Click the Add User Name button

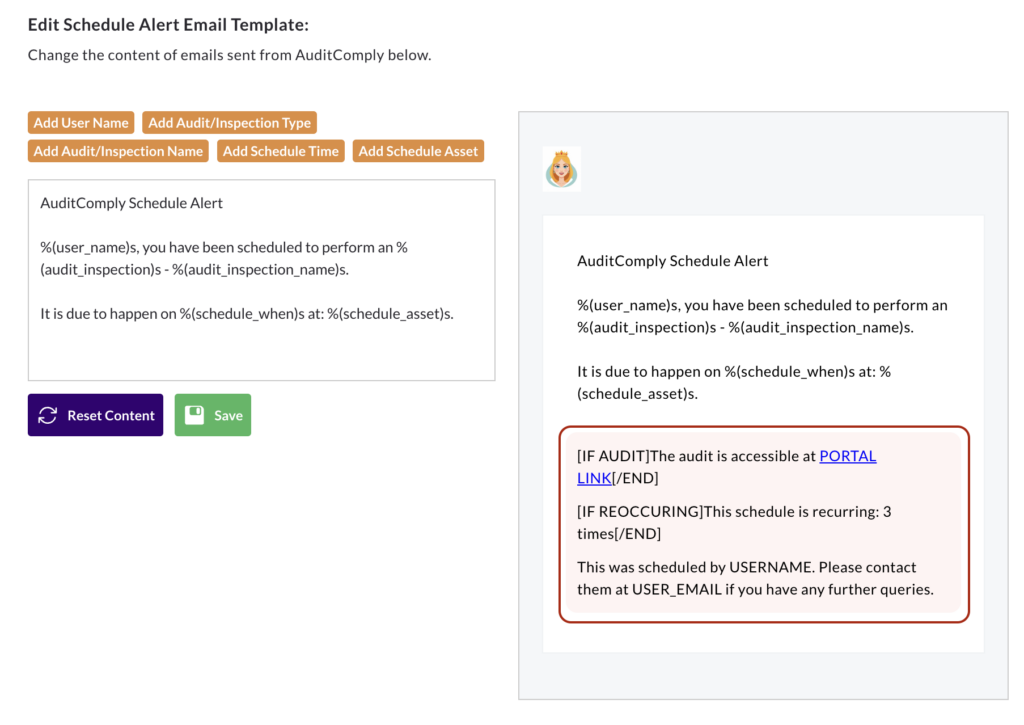(x=81, y=123)
